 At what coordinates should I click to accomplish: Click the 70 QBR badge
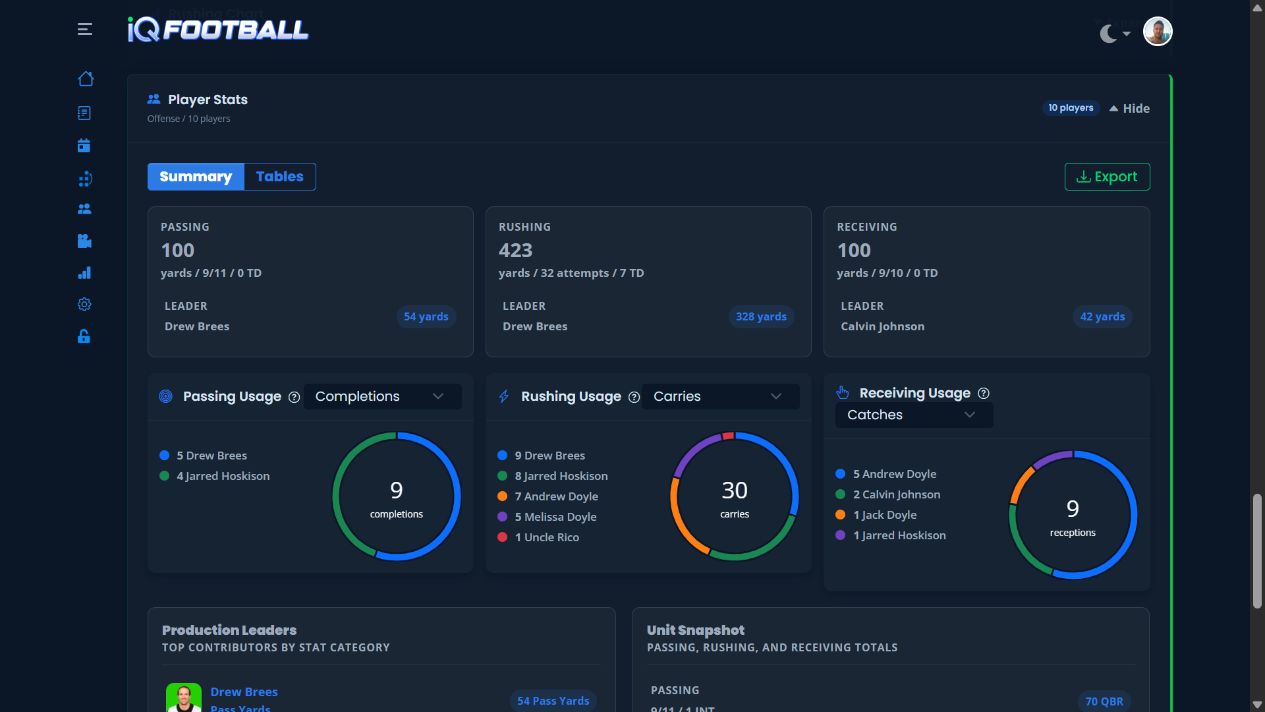tap(1105, 701)
